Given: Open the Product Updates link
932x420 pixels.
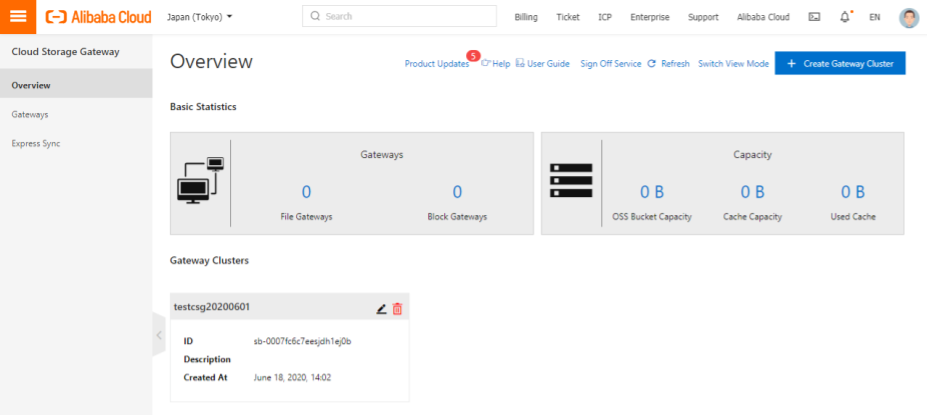Looking at the screenshot, I should (437, 64).
